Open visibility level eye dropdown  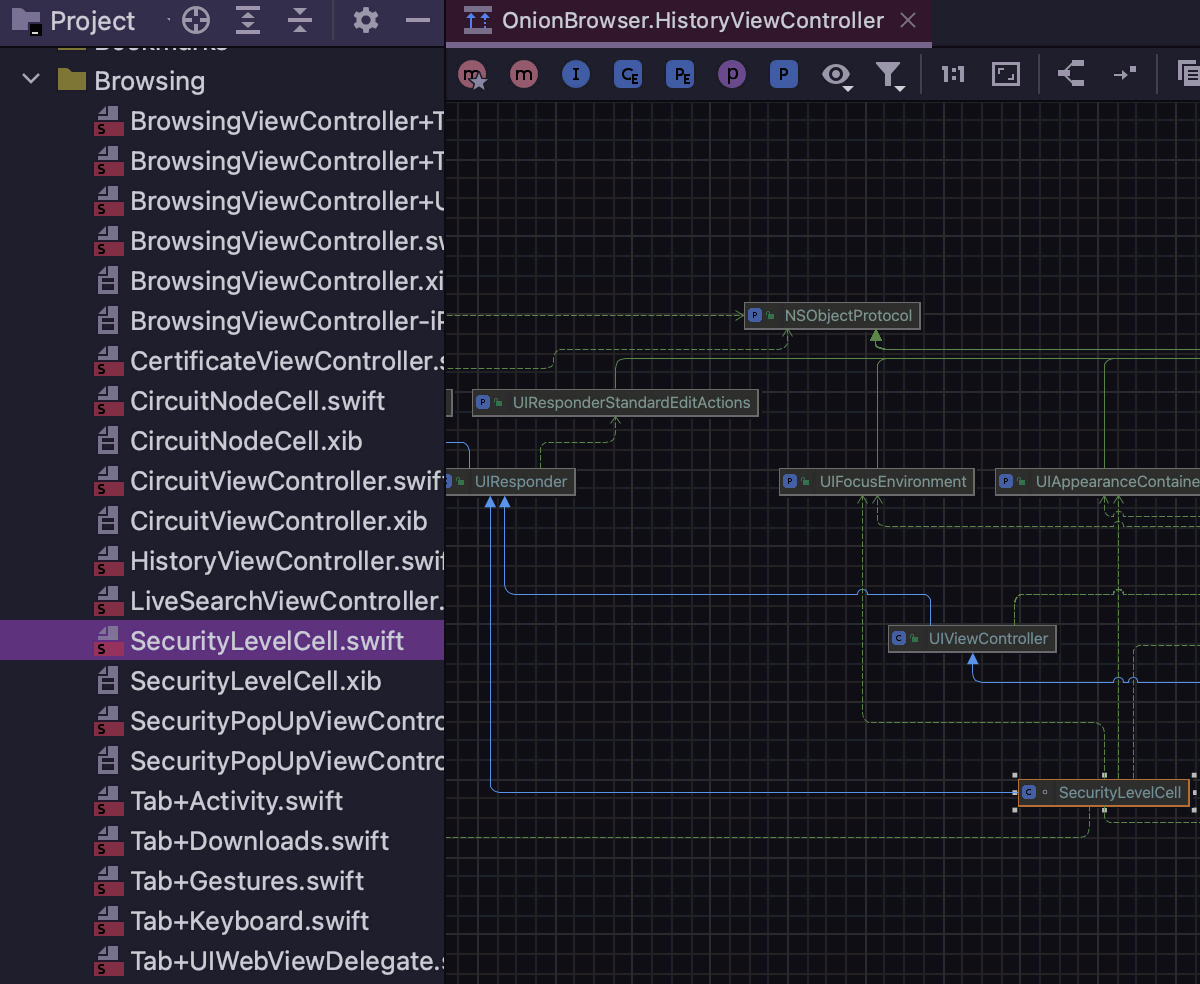pos(837,75)
